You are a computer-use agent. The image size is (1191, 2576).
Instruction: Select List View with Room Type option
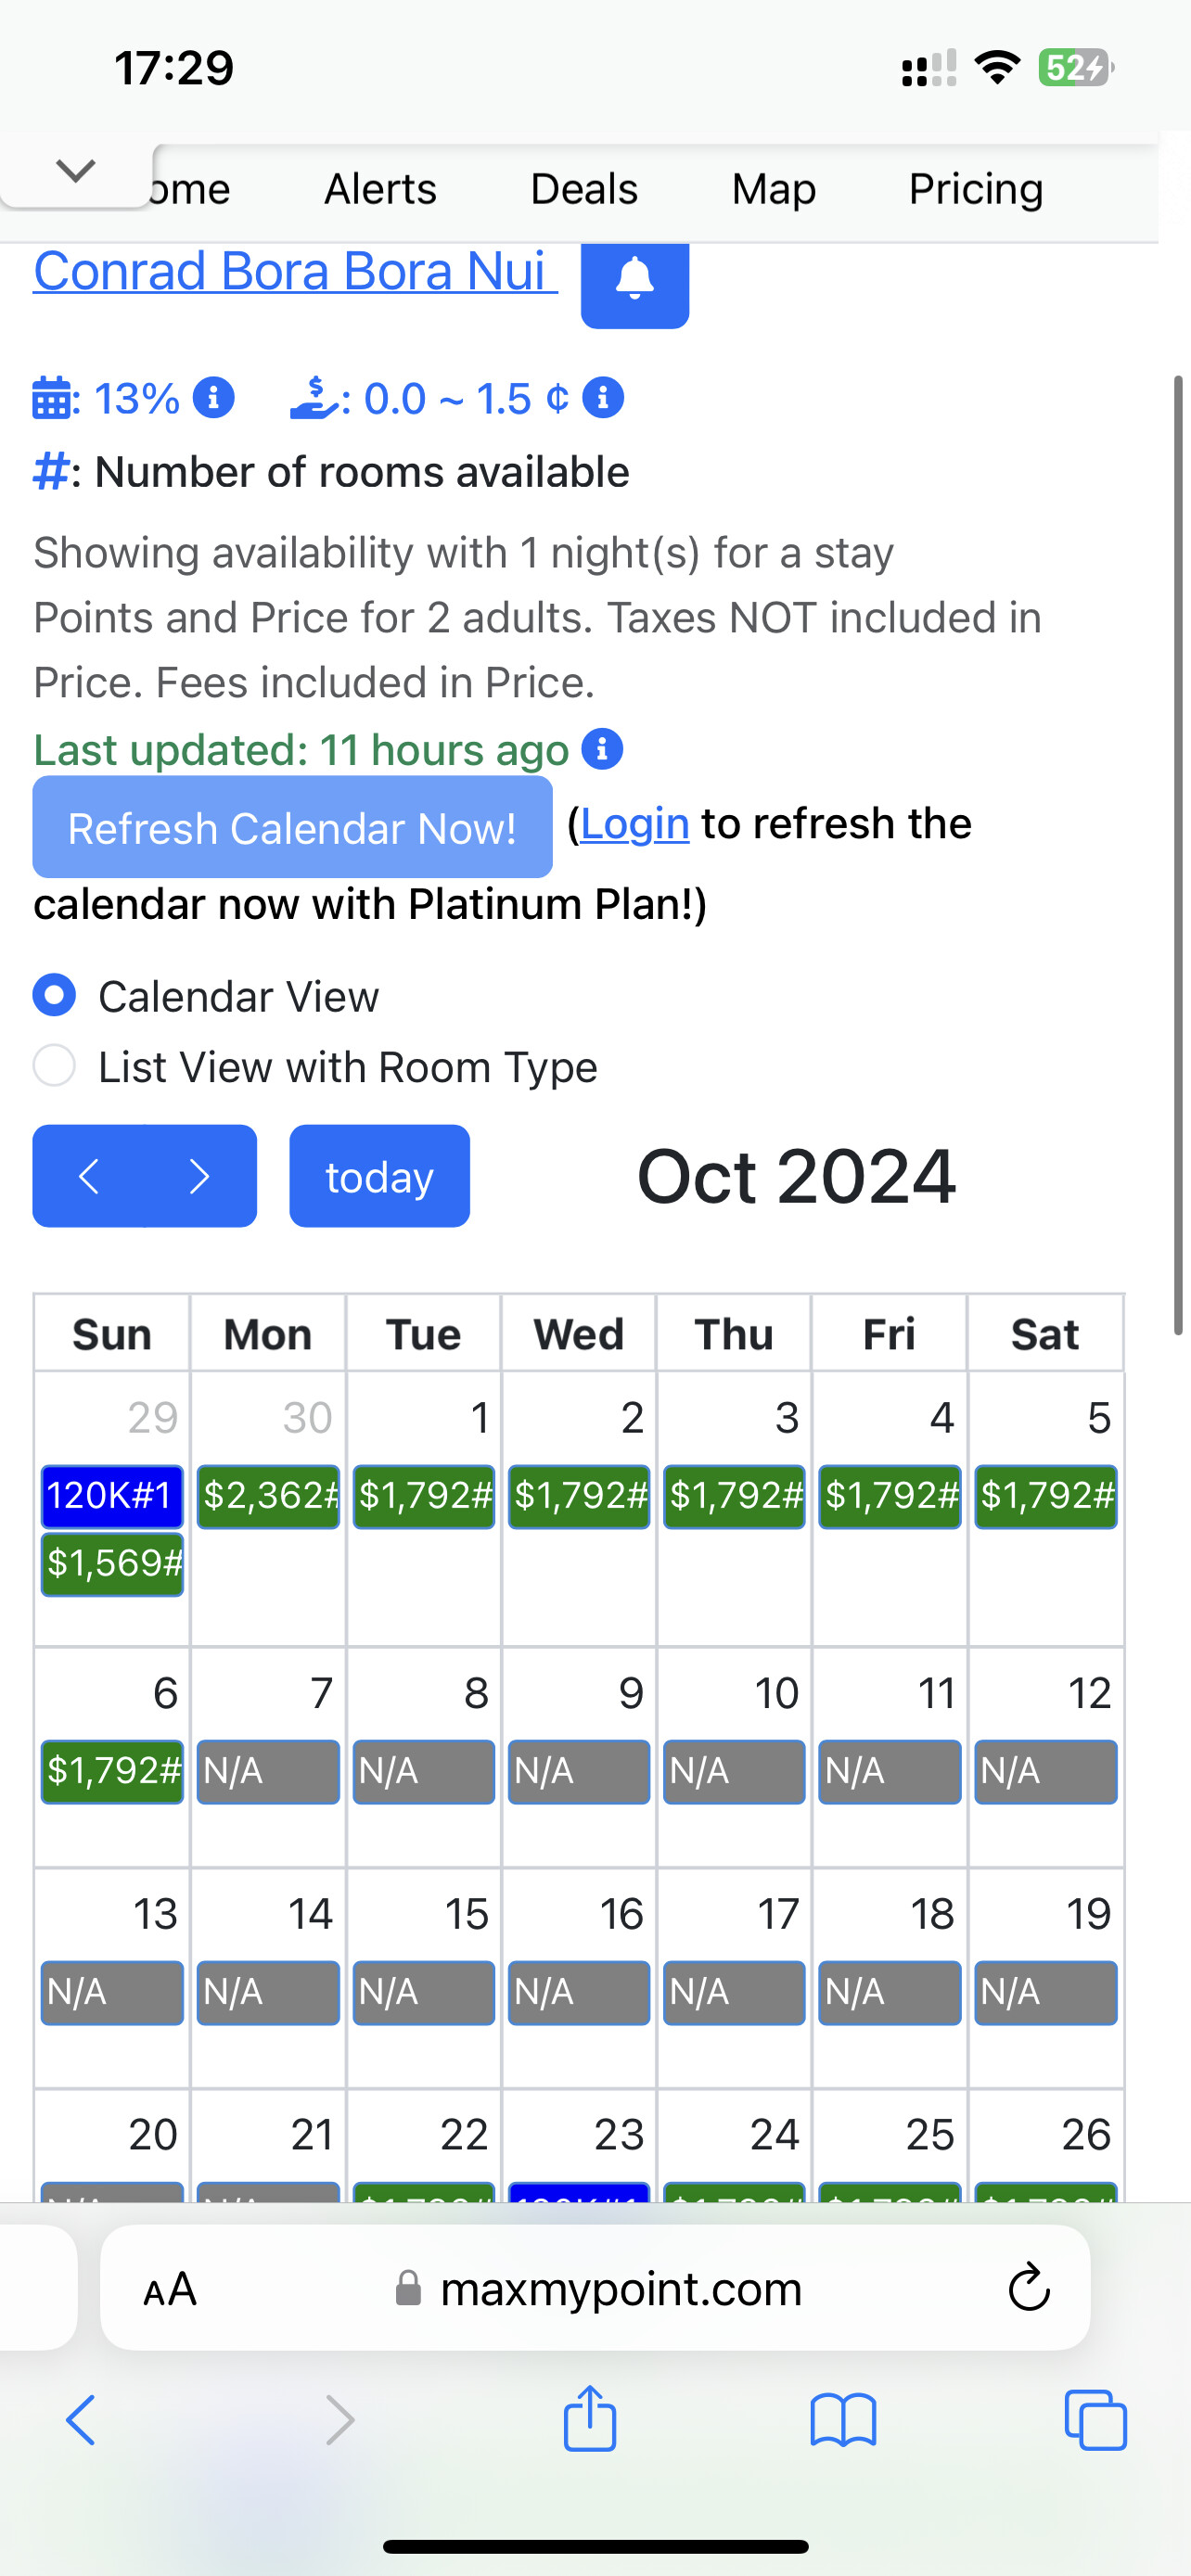coord(55,1066)
